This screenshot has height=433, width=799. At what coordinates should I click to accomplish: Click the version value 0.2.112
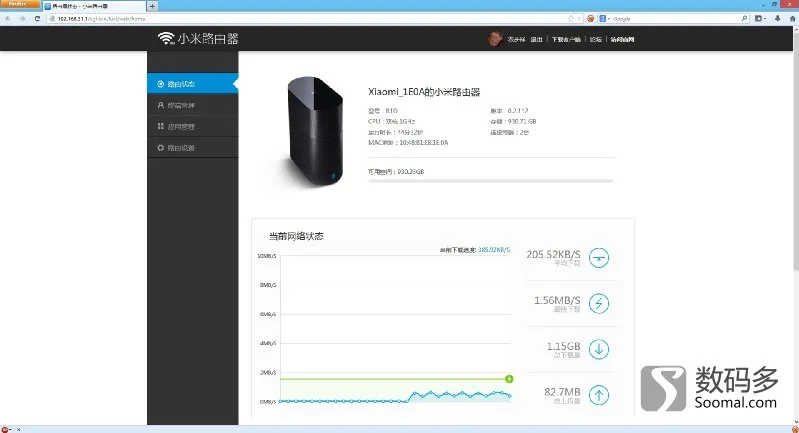pos(518,111)
